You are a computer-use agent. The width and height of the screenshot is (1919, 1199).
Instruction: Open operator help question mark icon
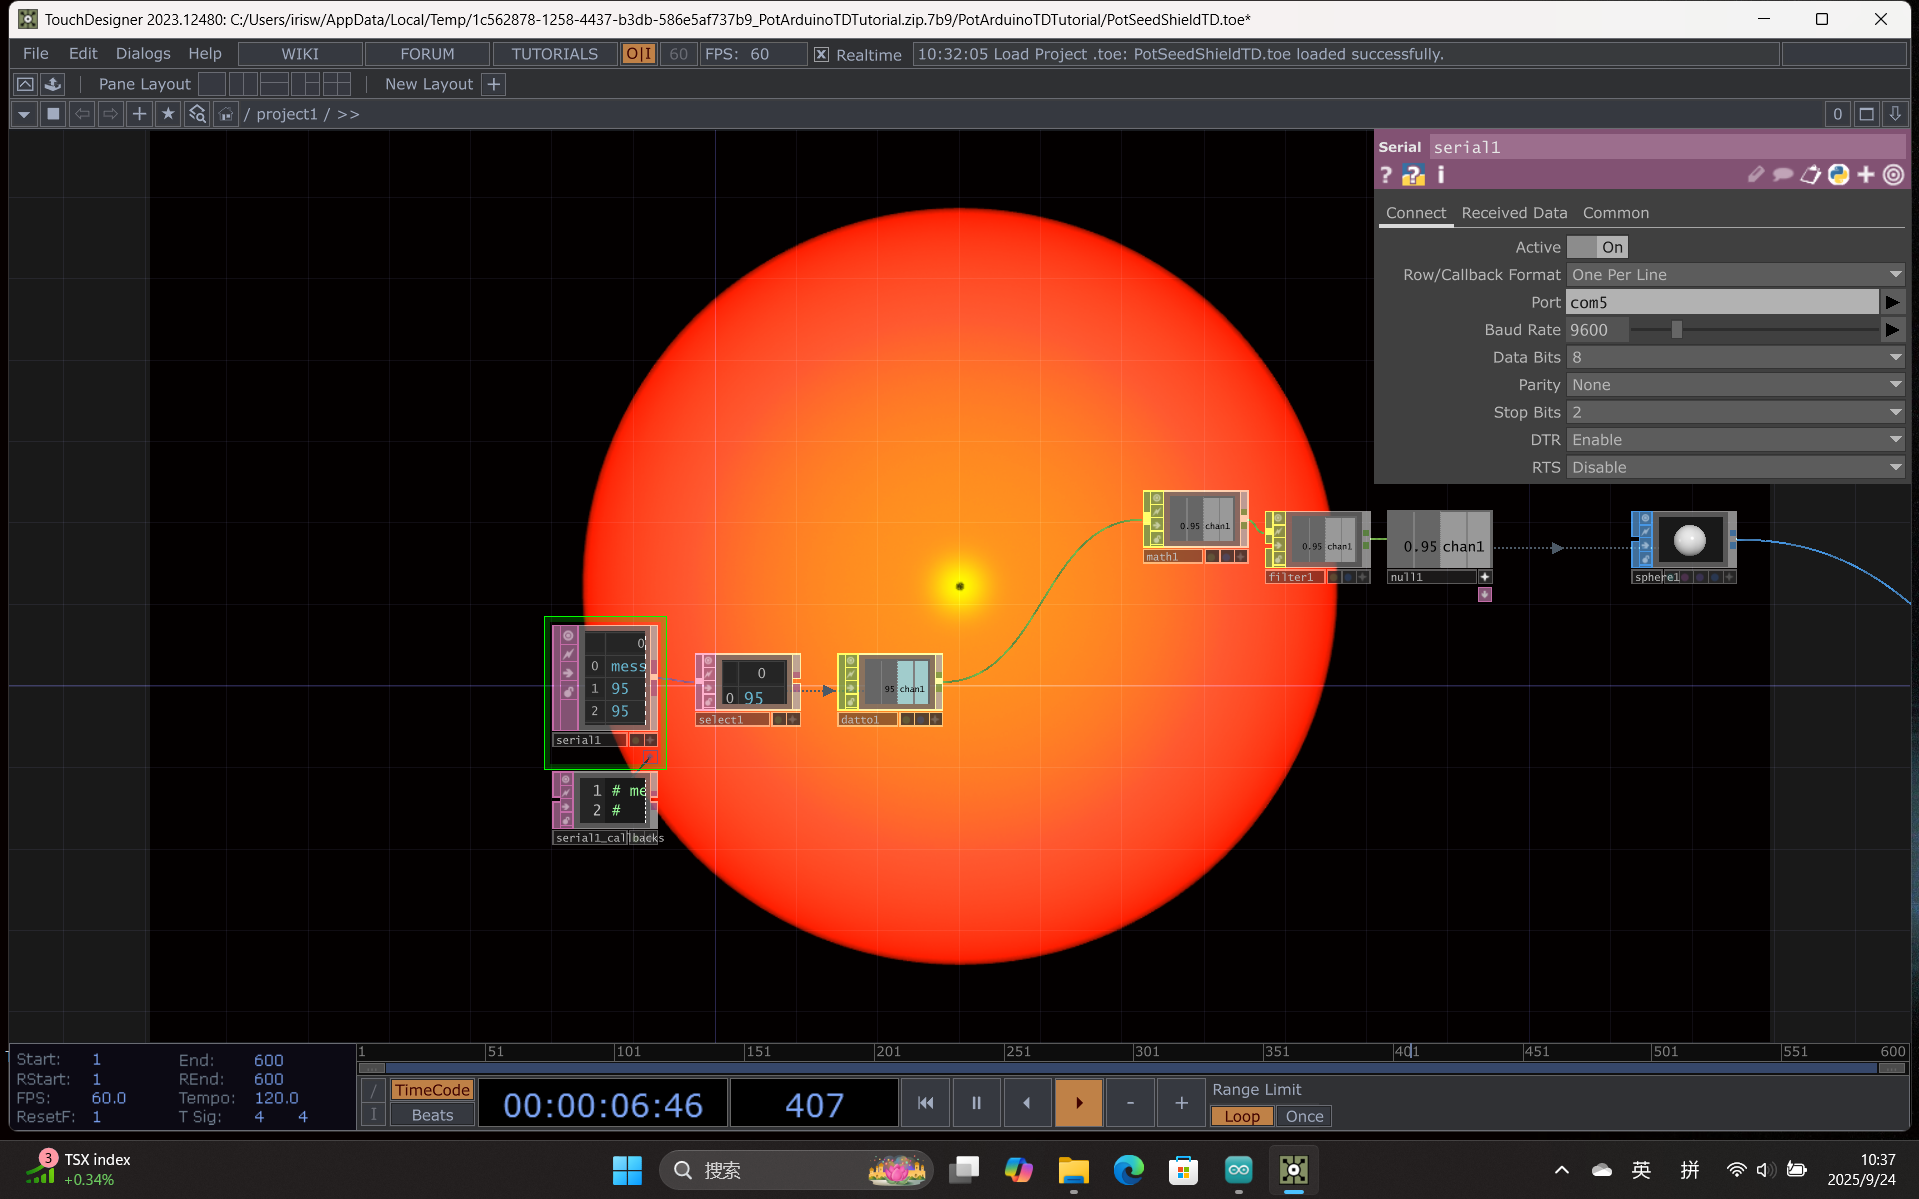[x=1386, y=176]
